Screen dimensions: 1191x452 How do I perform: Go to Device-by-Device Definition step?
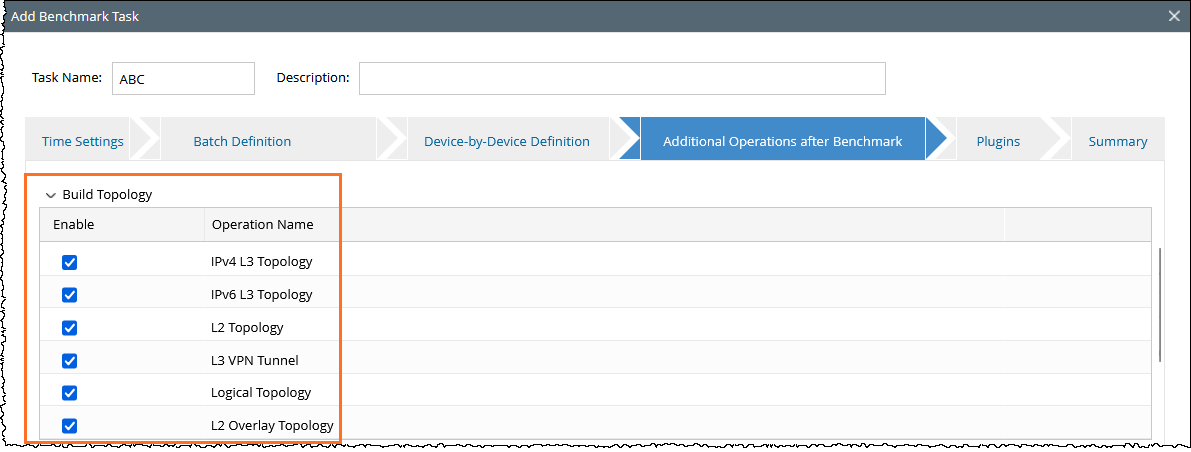(506, 141)
